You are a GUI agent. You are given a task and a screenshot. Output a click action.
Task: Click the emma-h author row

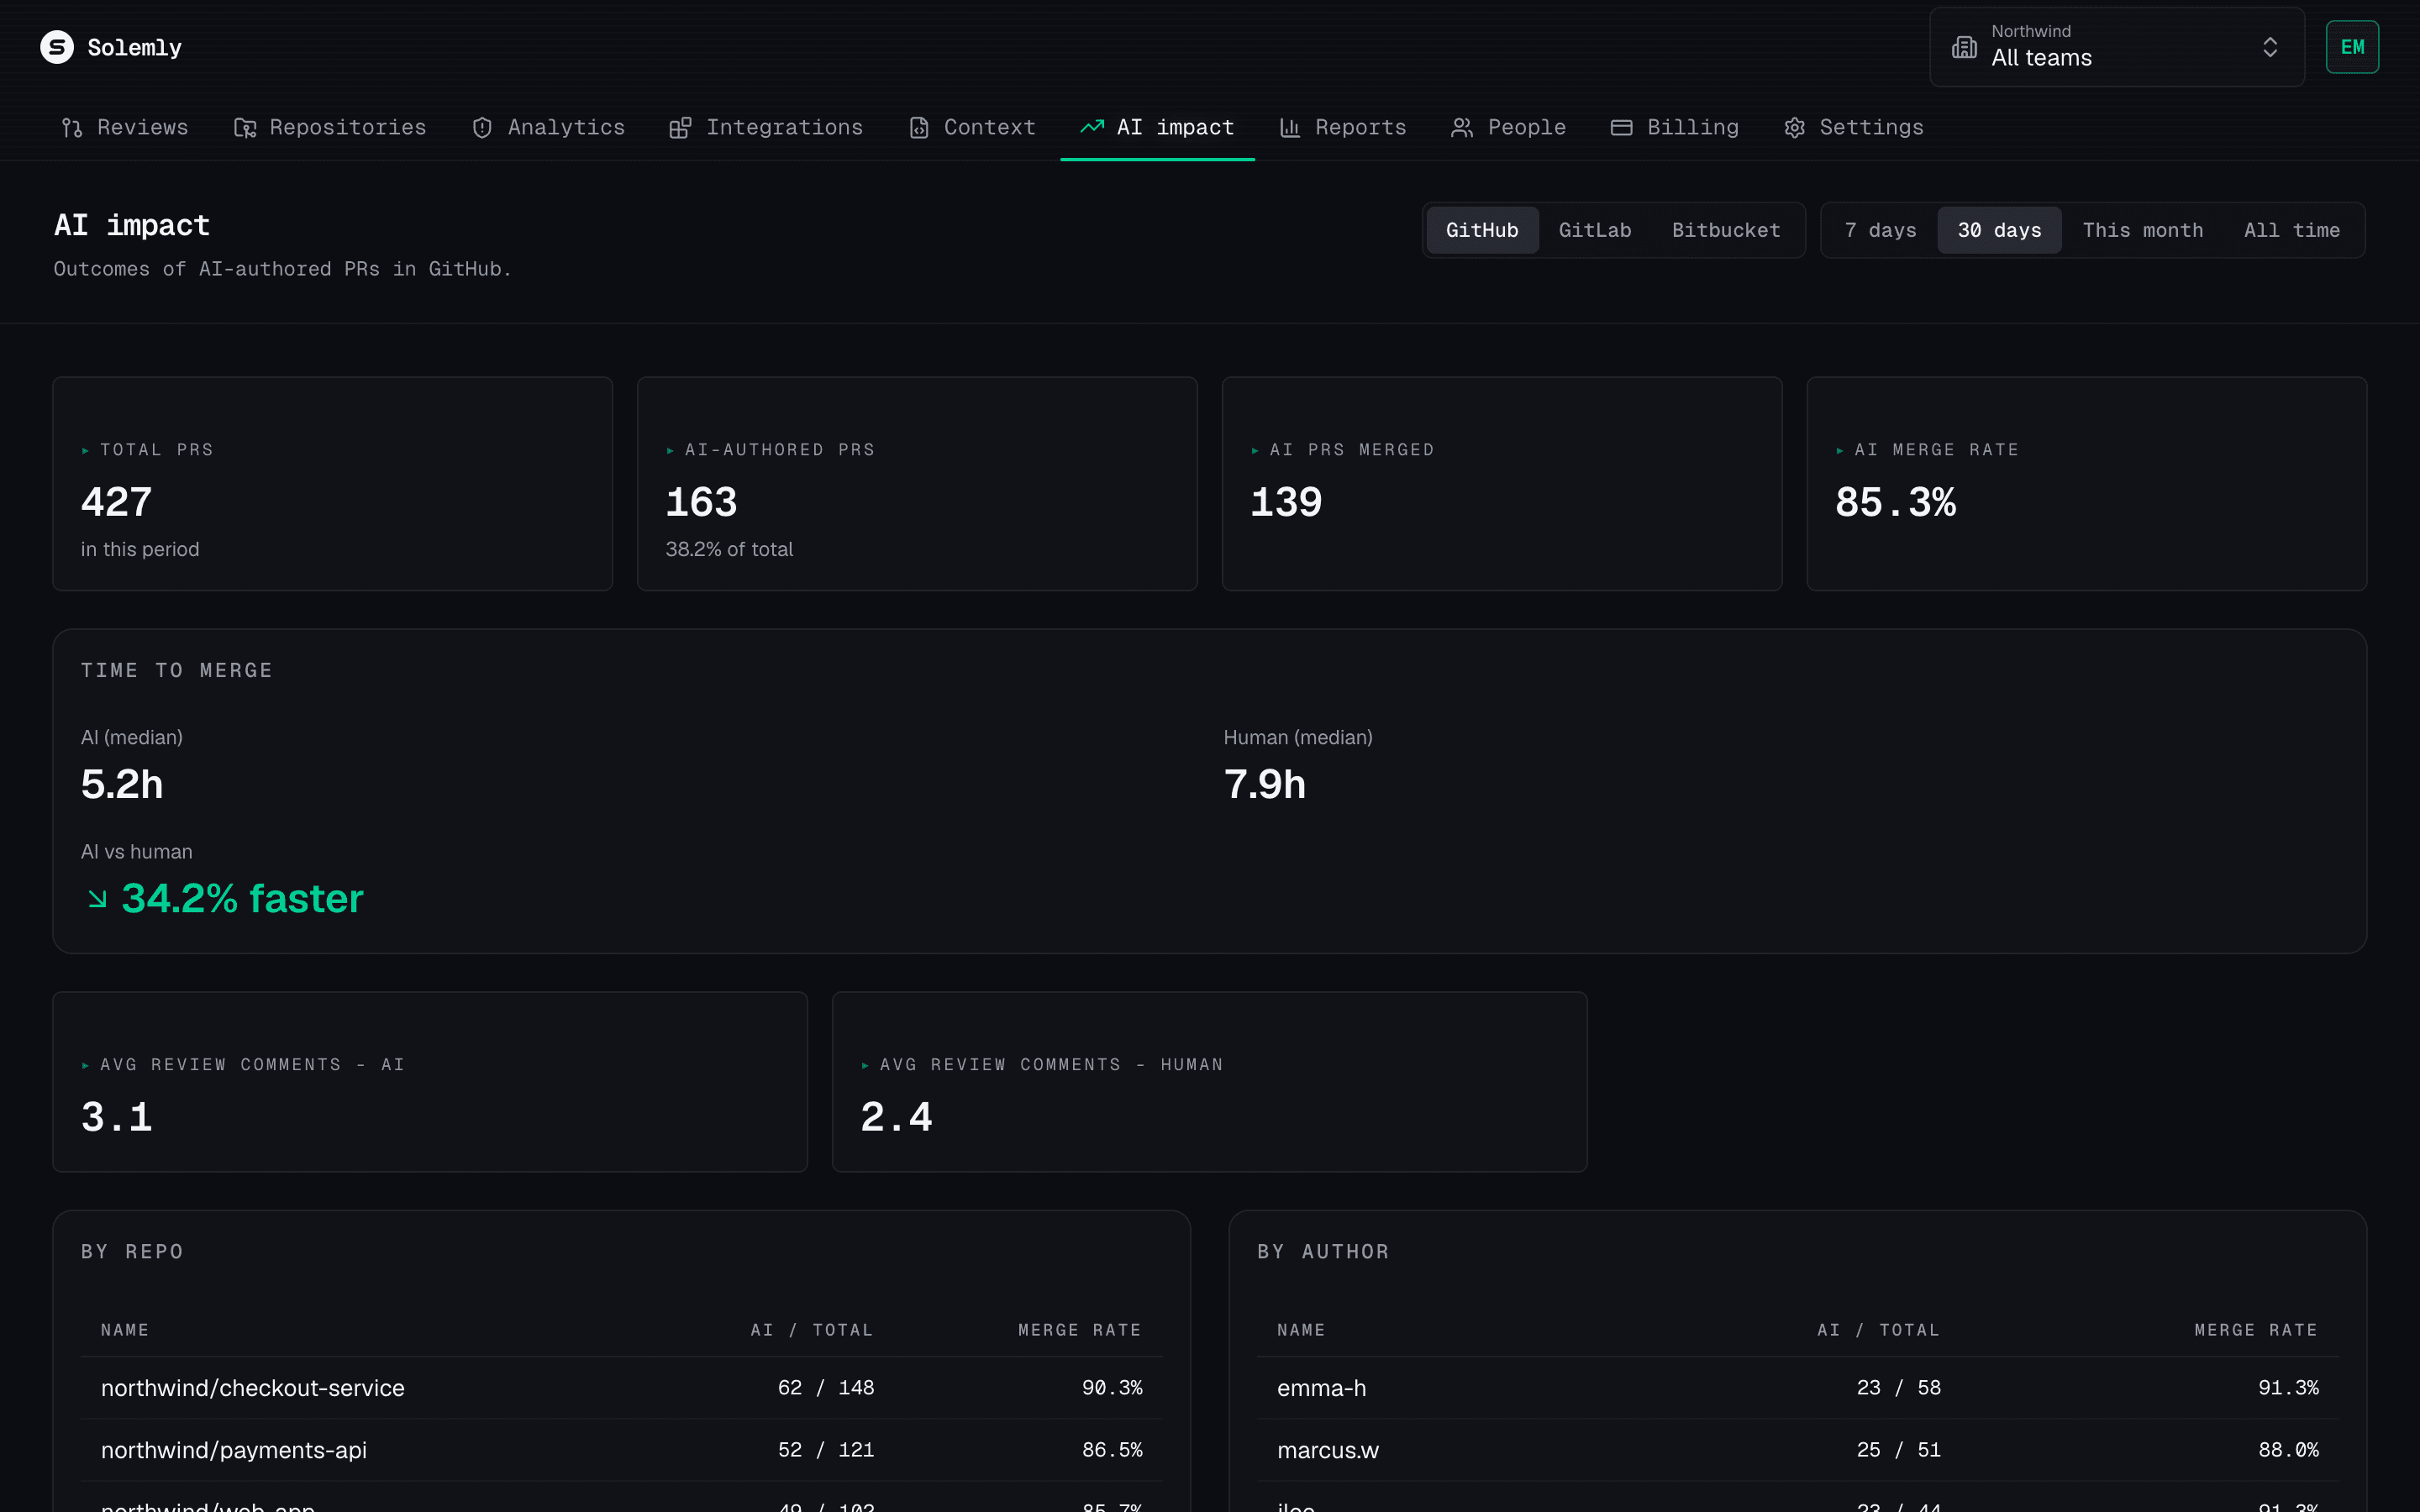(1797, 1388)
